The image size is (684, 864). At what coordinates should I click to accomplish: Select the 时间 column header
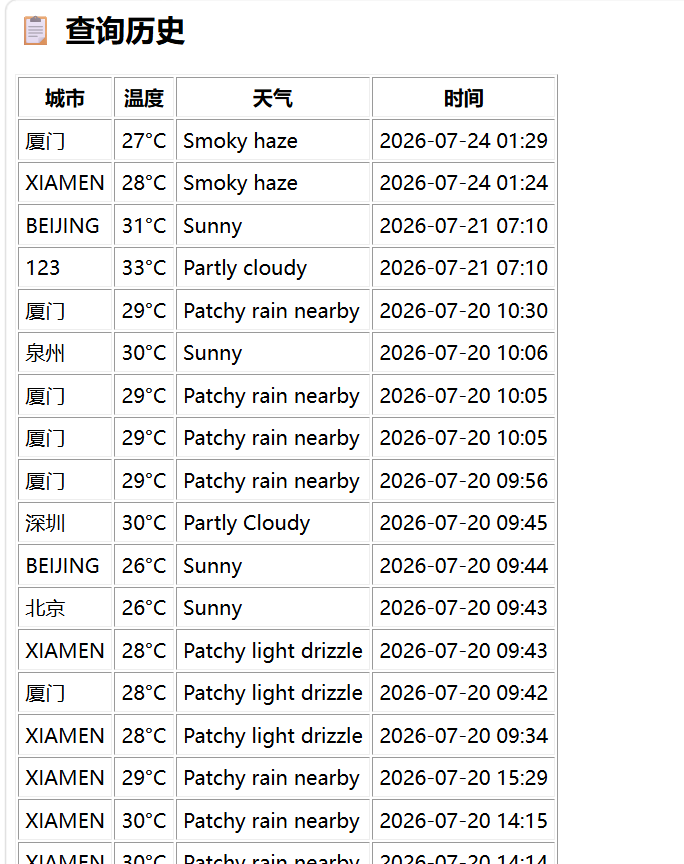[x=464, y=98]
